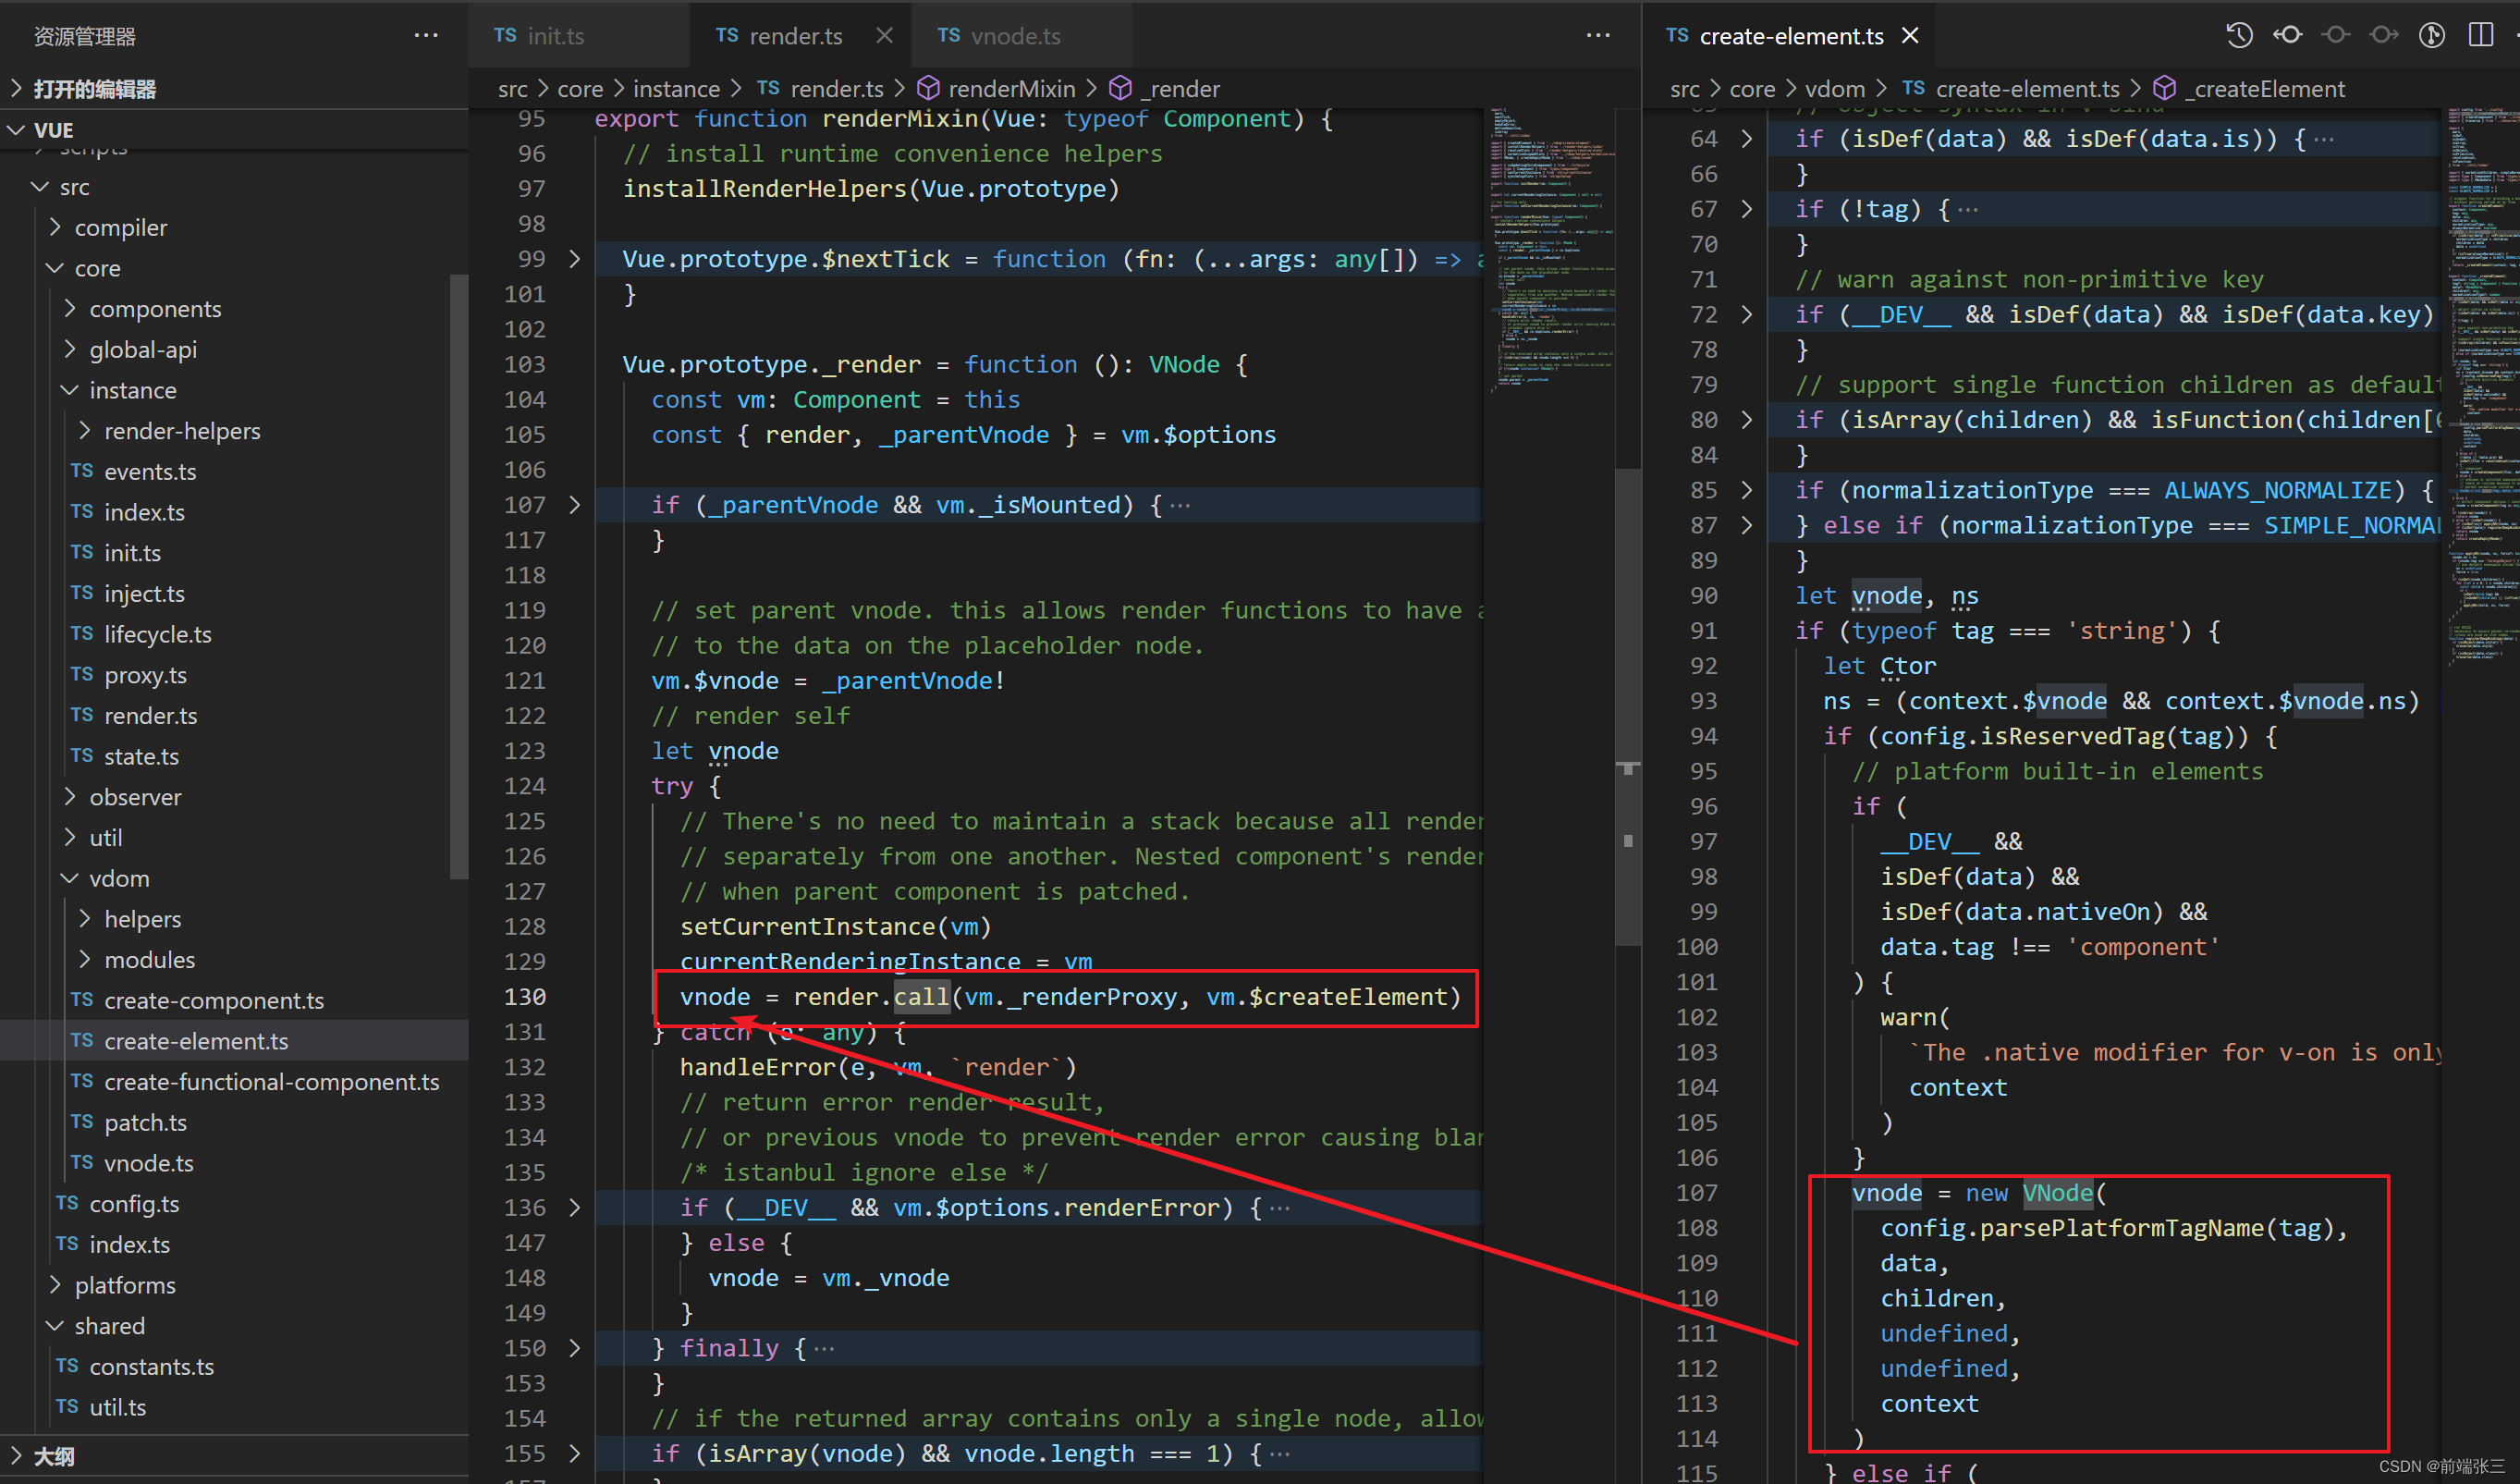This screenshot has height=1484, width=2520.
Task: Open explorer panel more actions ellipsis
Action: [426, 35]
